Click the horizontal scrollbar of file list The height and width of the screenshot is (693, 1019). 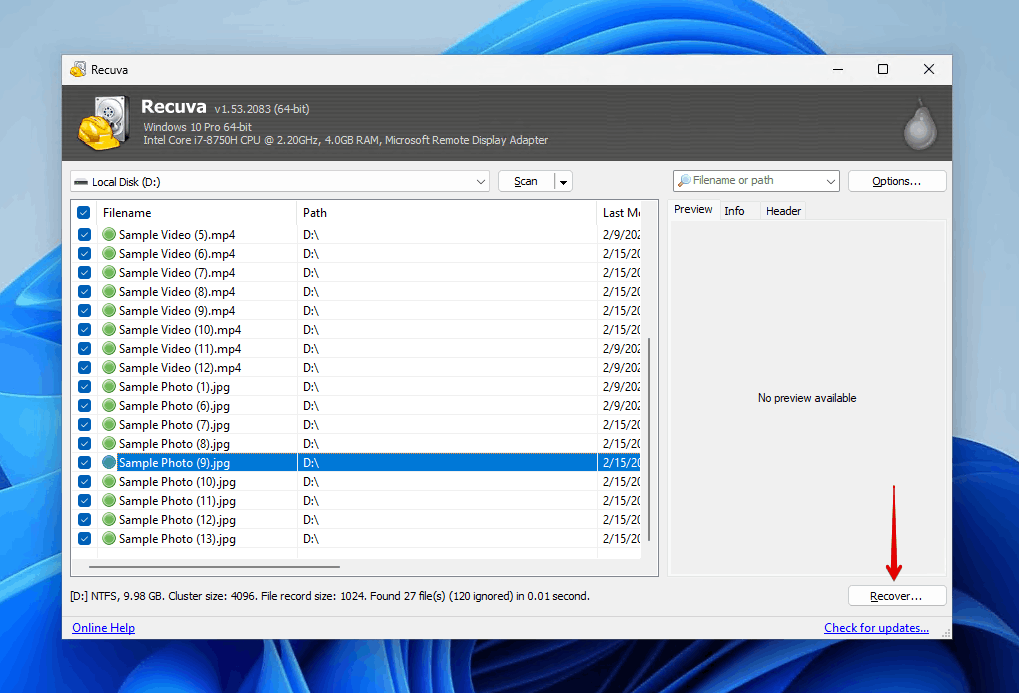[x=214, y=567]
